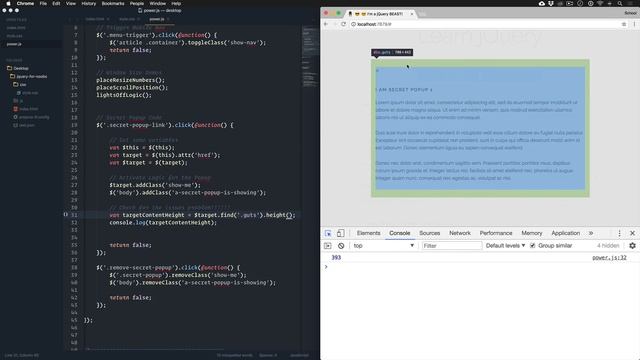Click the console Filter input field
Screen dimensions: 640x360
pyautogui.click(x=451, y=246)
